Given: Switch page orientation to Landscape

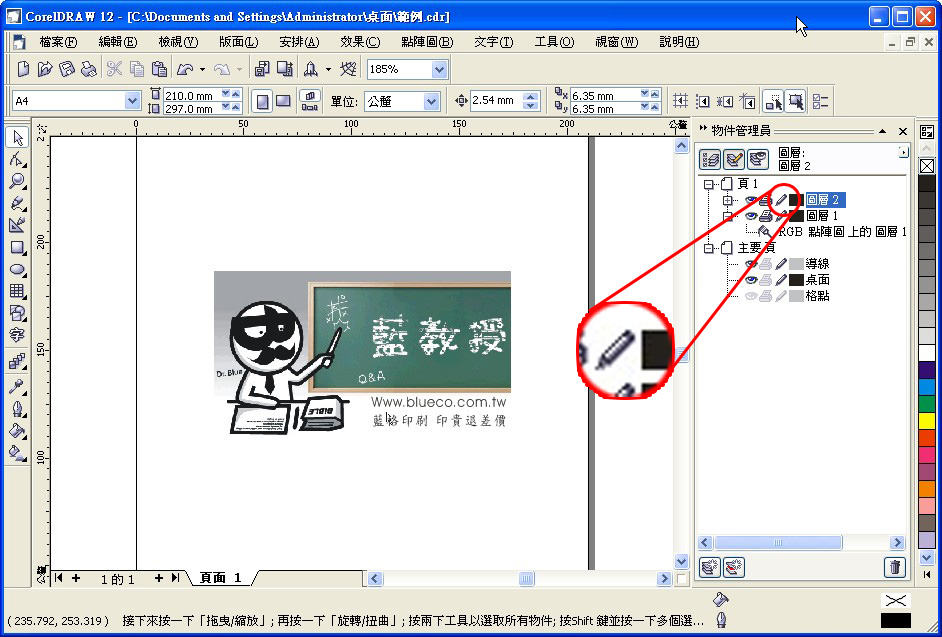Looking at the screenshot, I should 284,102.
